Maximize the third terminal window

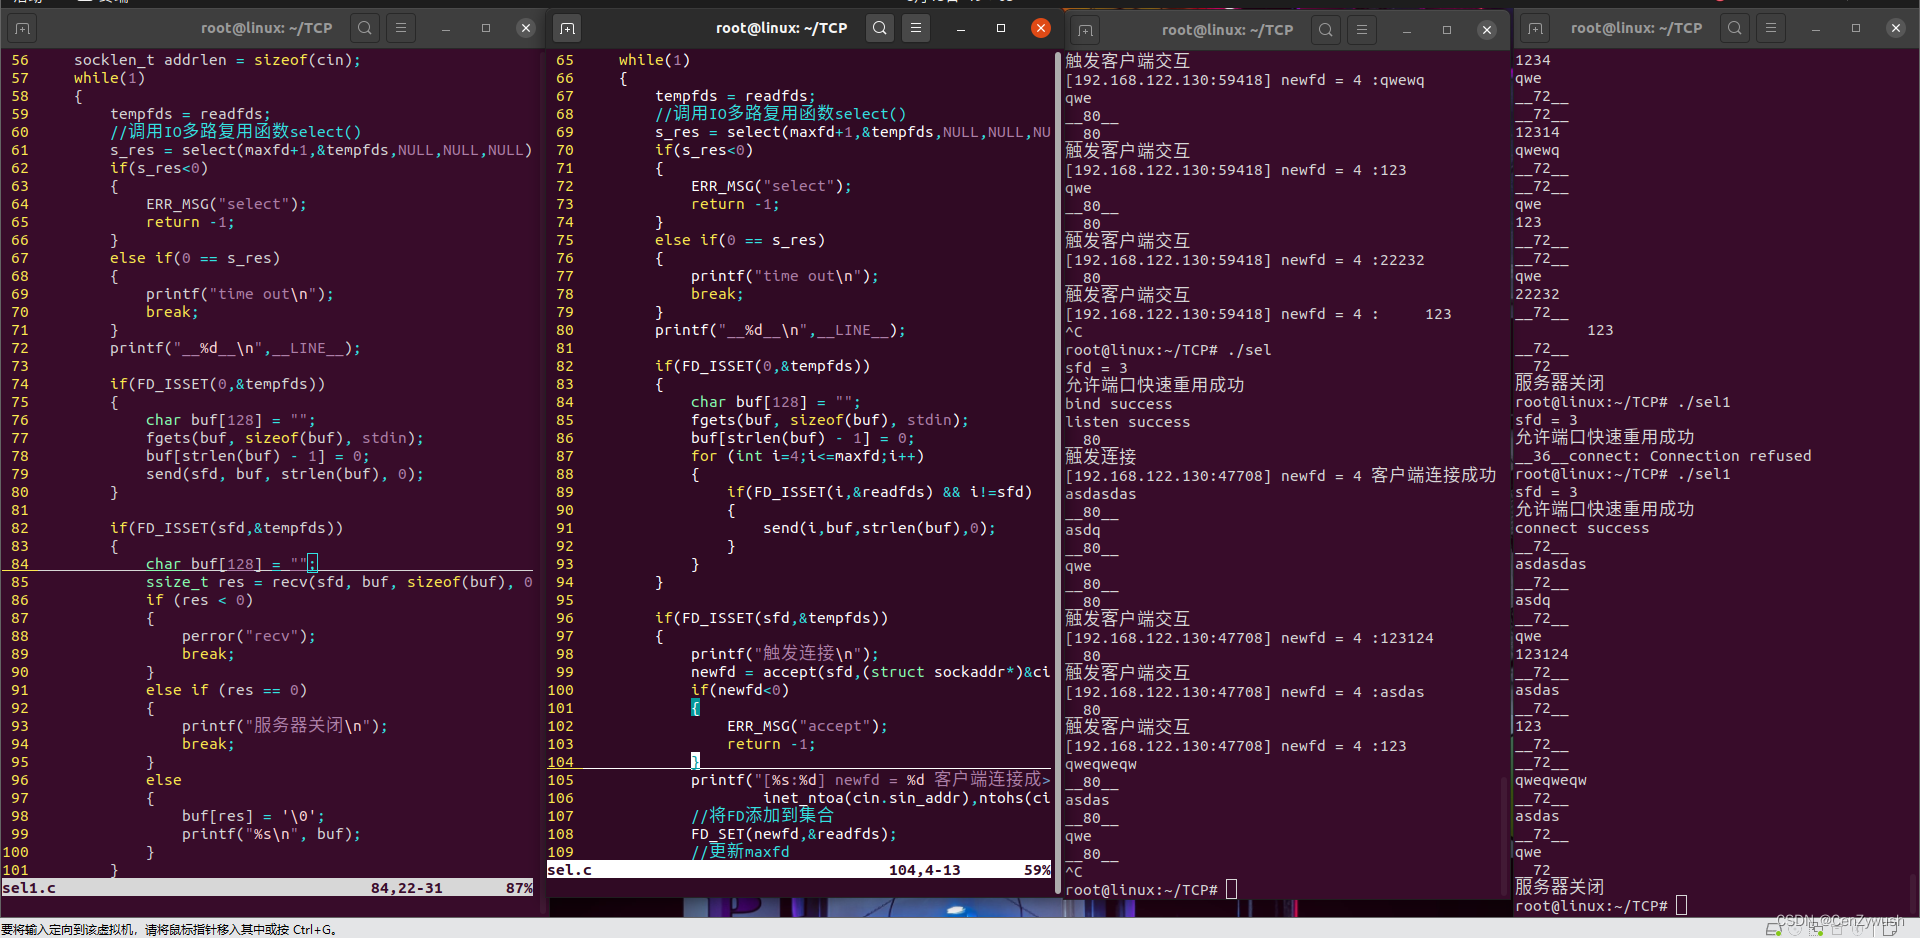point(1447,30)
